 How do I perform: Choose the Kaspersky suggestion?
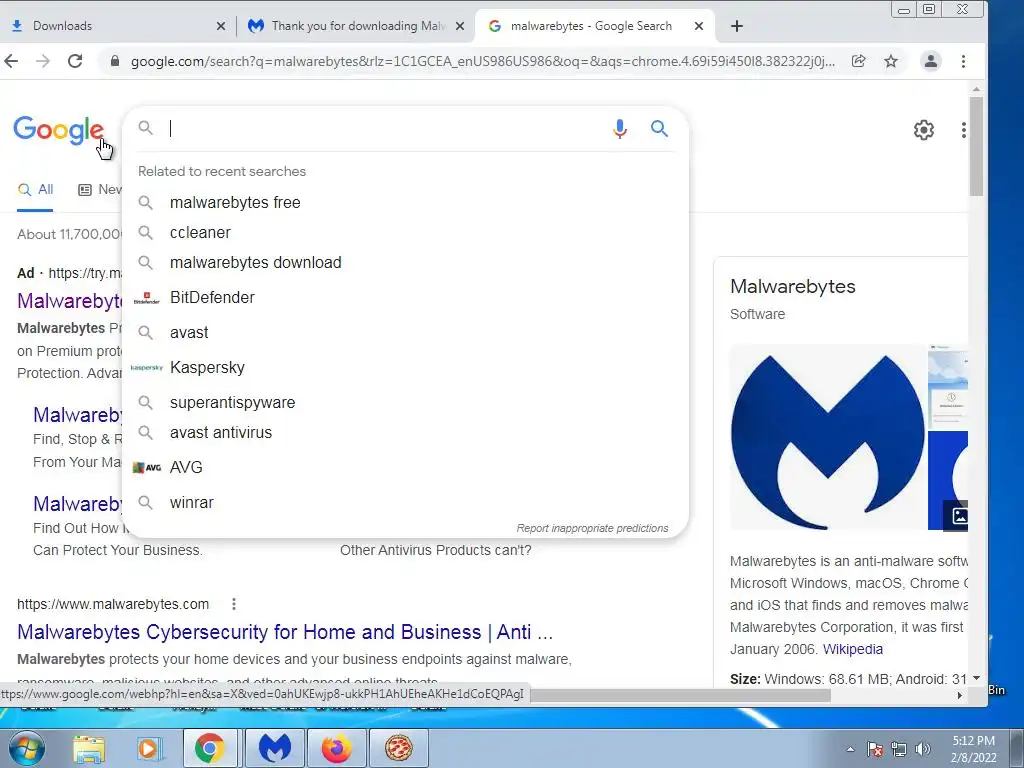[405, 368]
